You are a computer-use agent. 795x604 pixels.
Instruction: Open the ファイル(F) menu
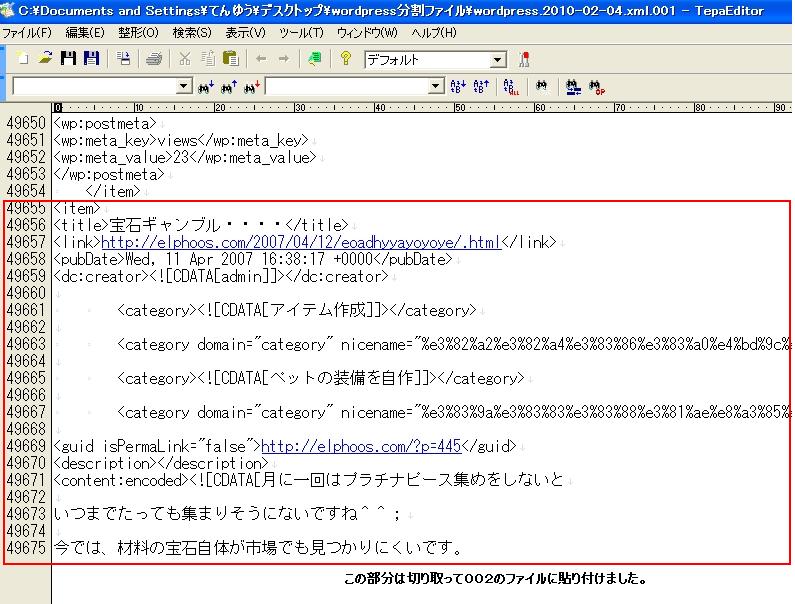27,33
